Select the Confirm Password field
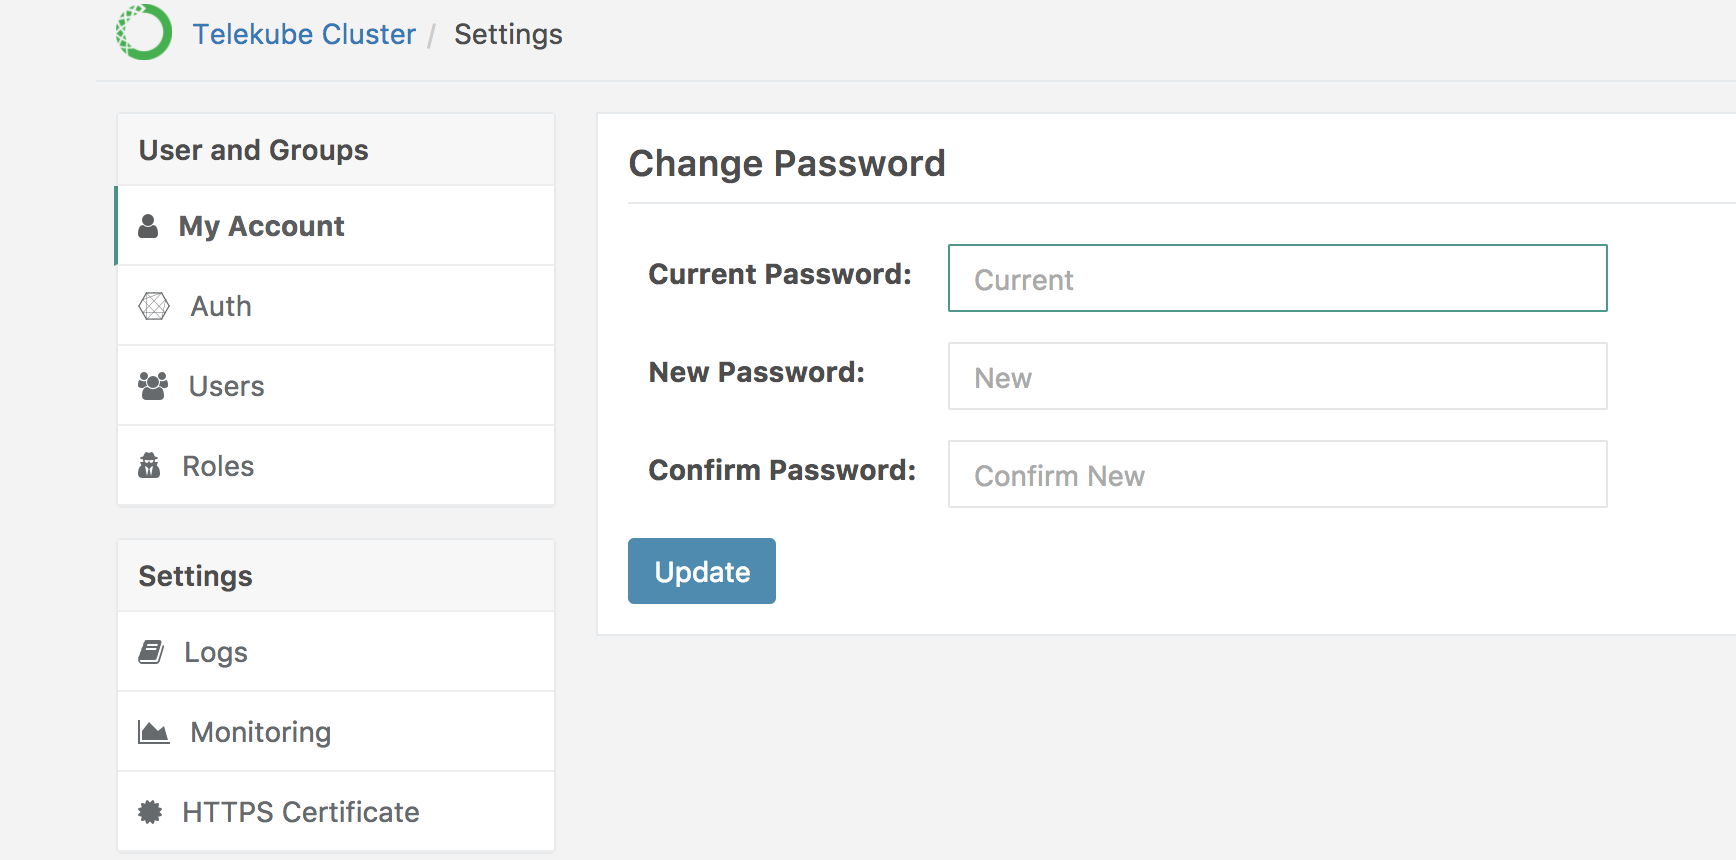Viewport: 1736px width, 860px height. click(1277, 475)
